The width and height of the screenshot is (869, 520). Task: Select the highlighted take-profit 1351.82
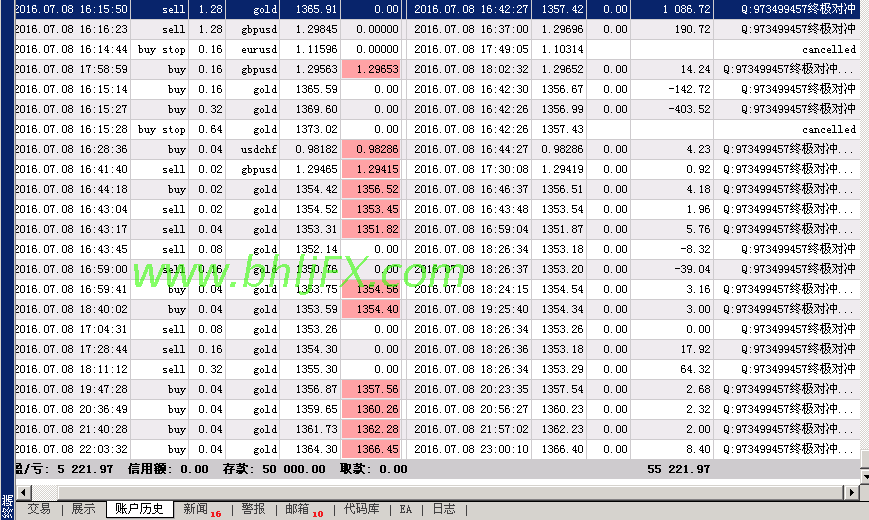(x=371, y=229)
